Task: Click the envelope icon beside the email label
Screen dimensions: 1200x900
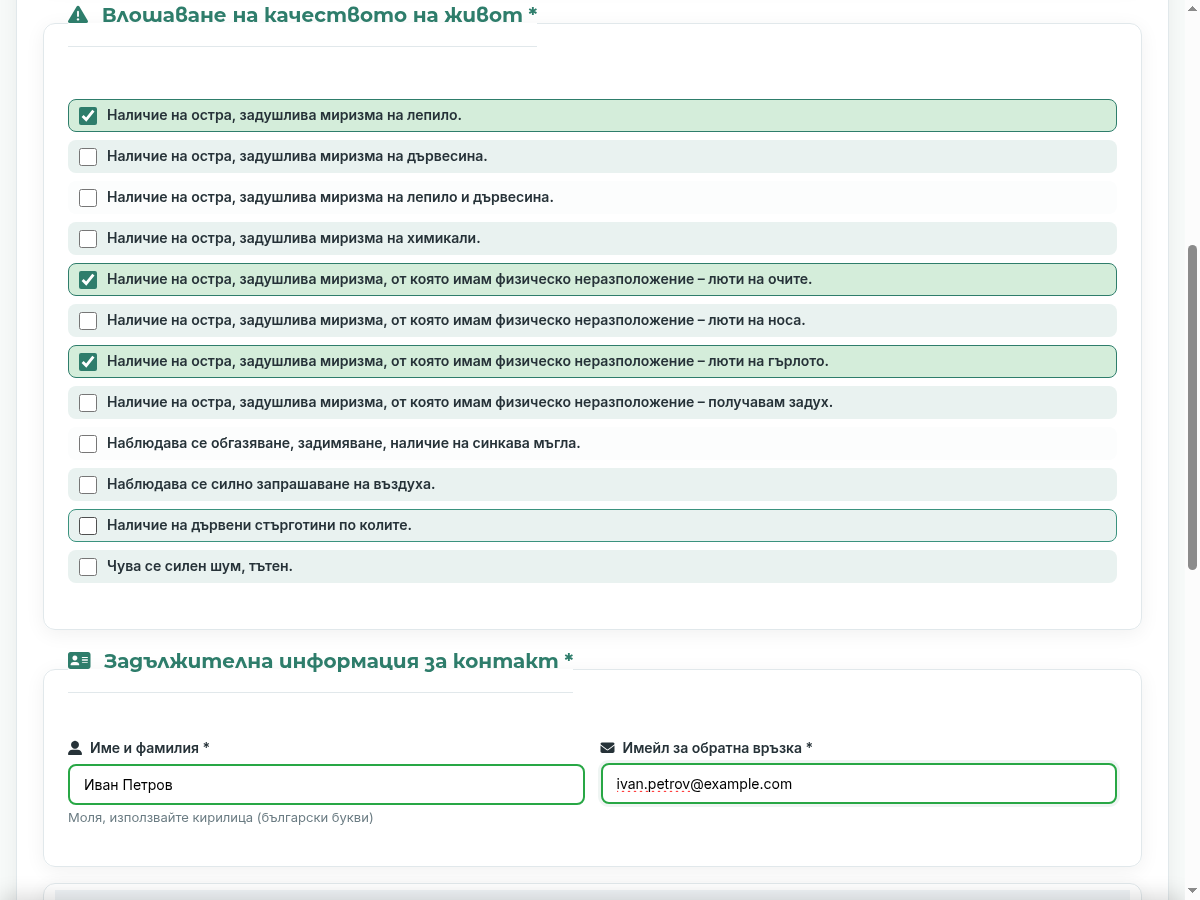Action: (607, 748)
